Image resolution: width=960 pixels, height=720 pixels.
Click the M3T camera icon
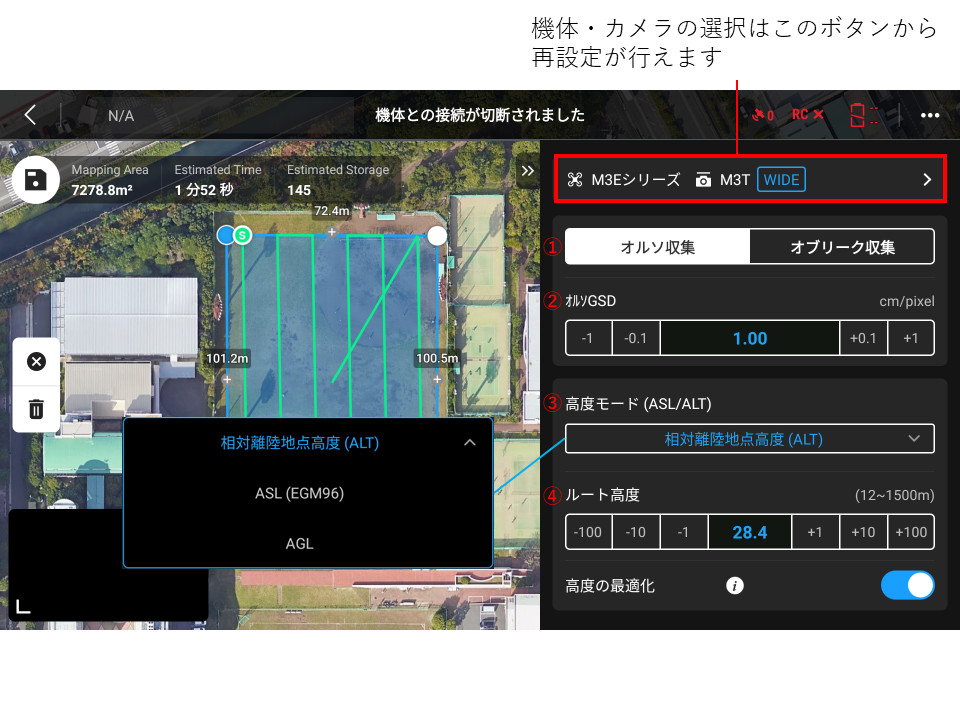coord(704,179)
